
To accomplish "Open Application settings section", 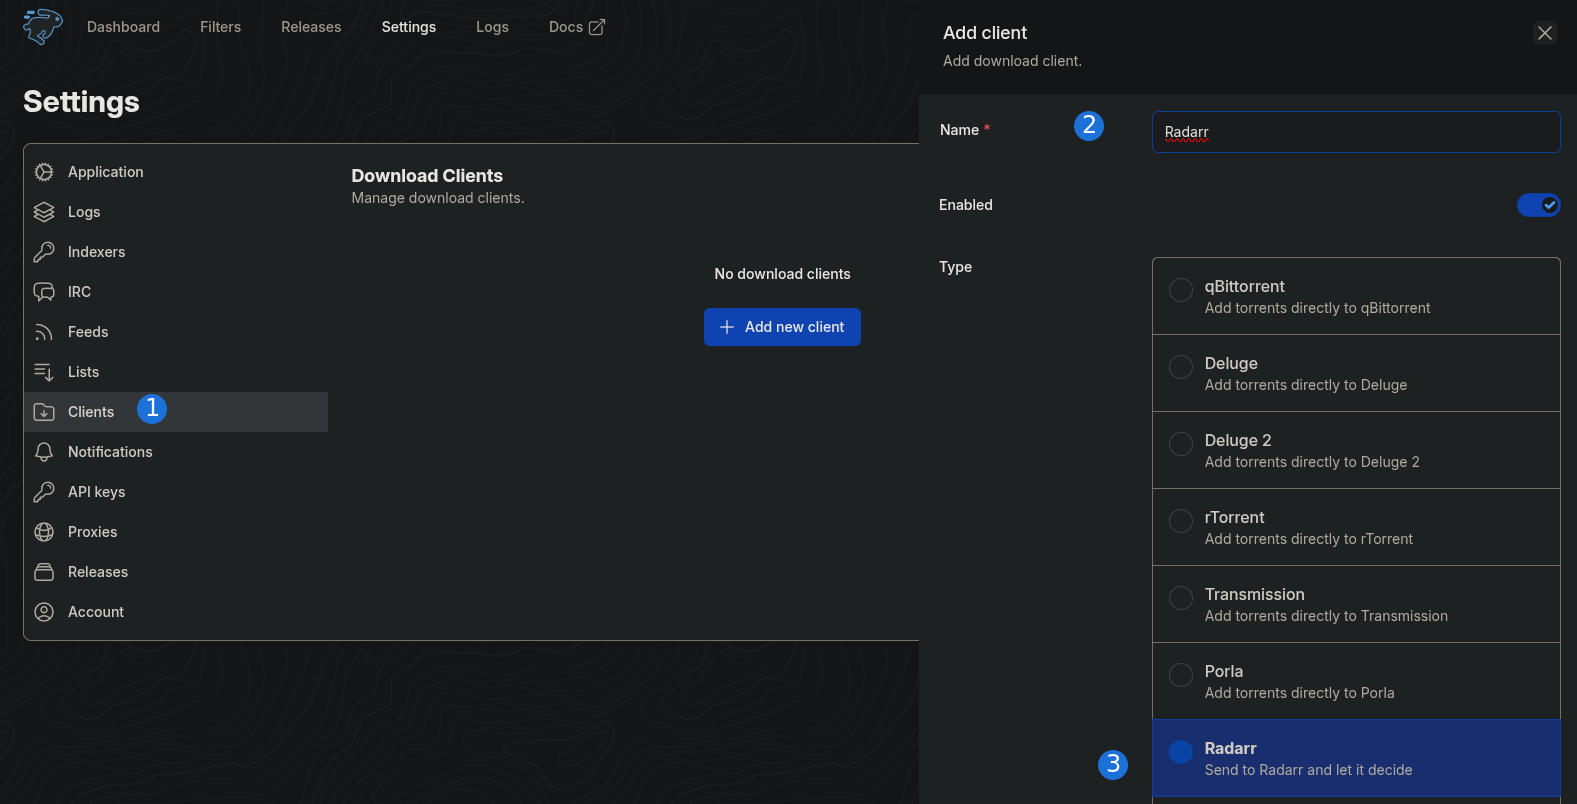I will pyautogui.click(x=176, y=172).
